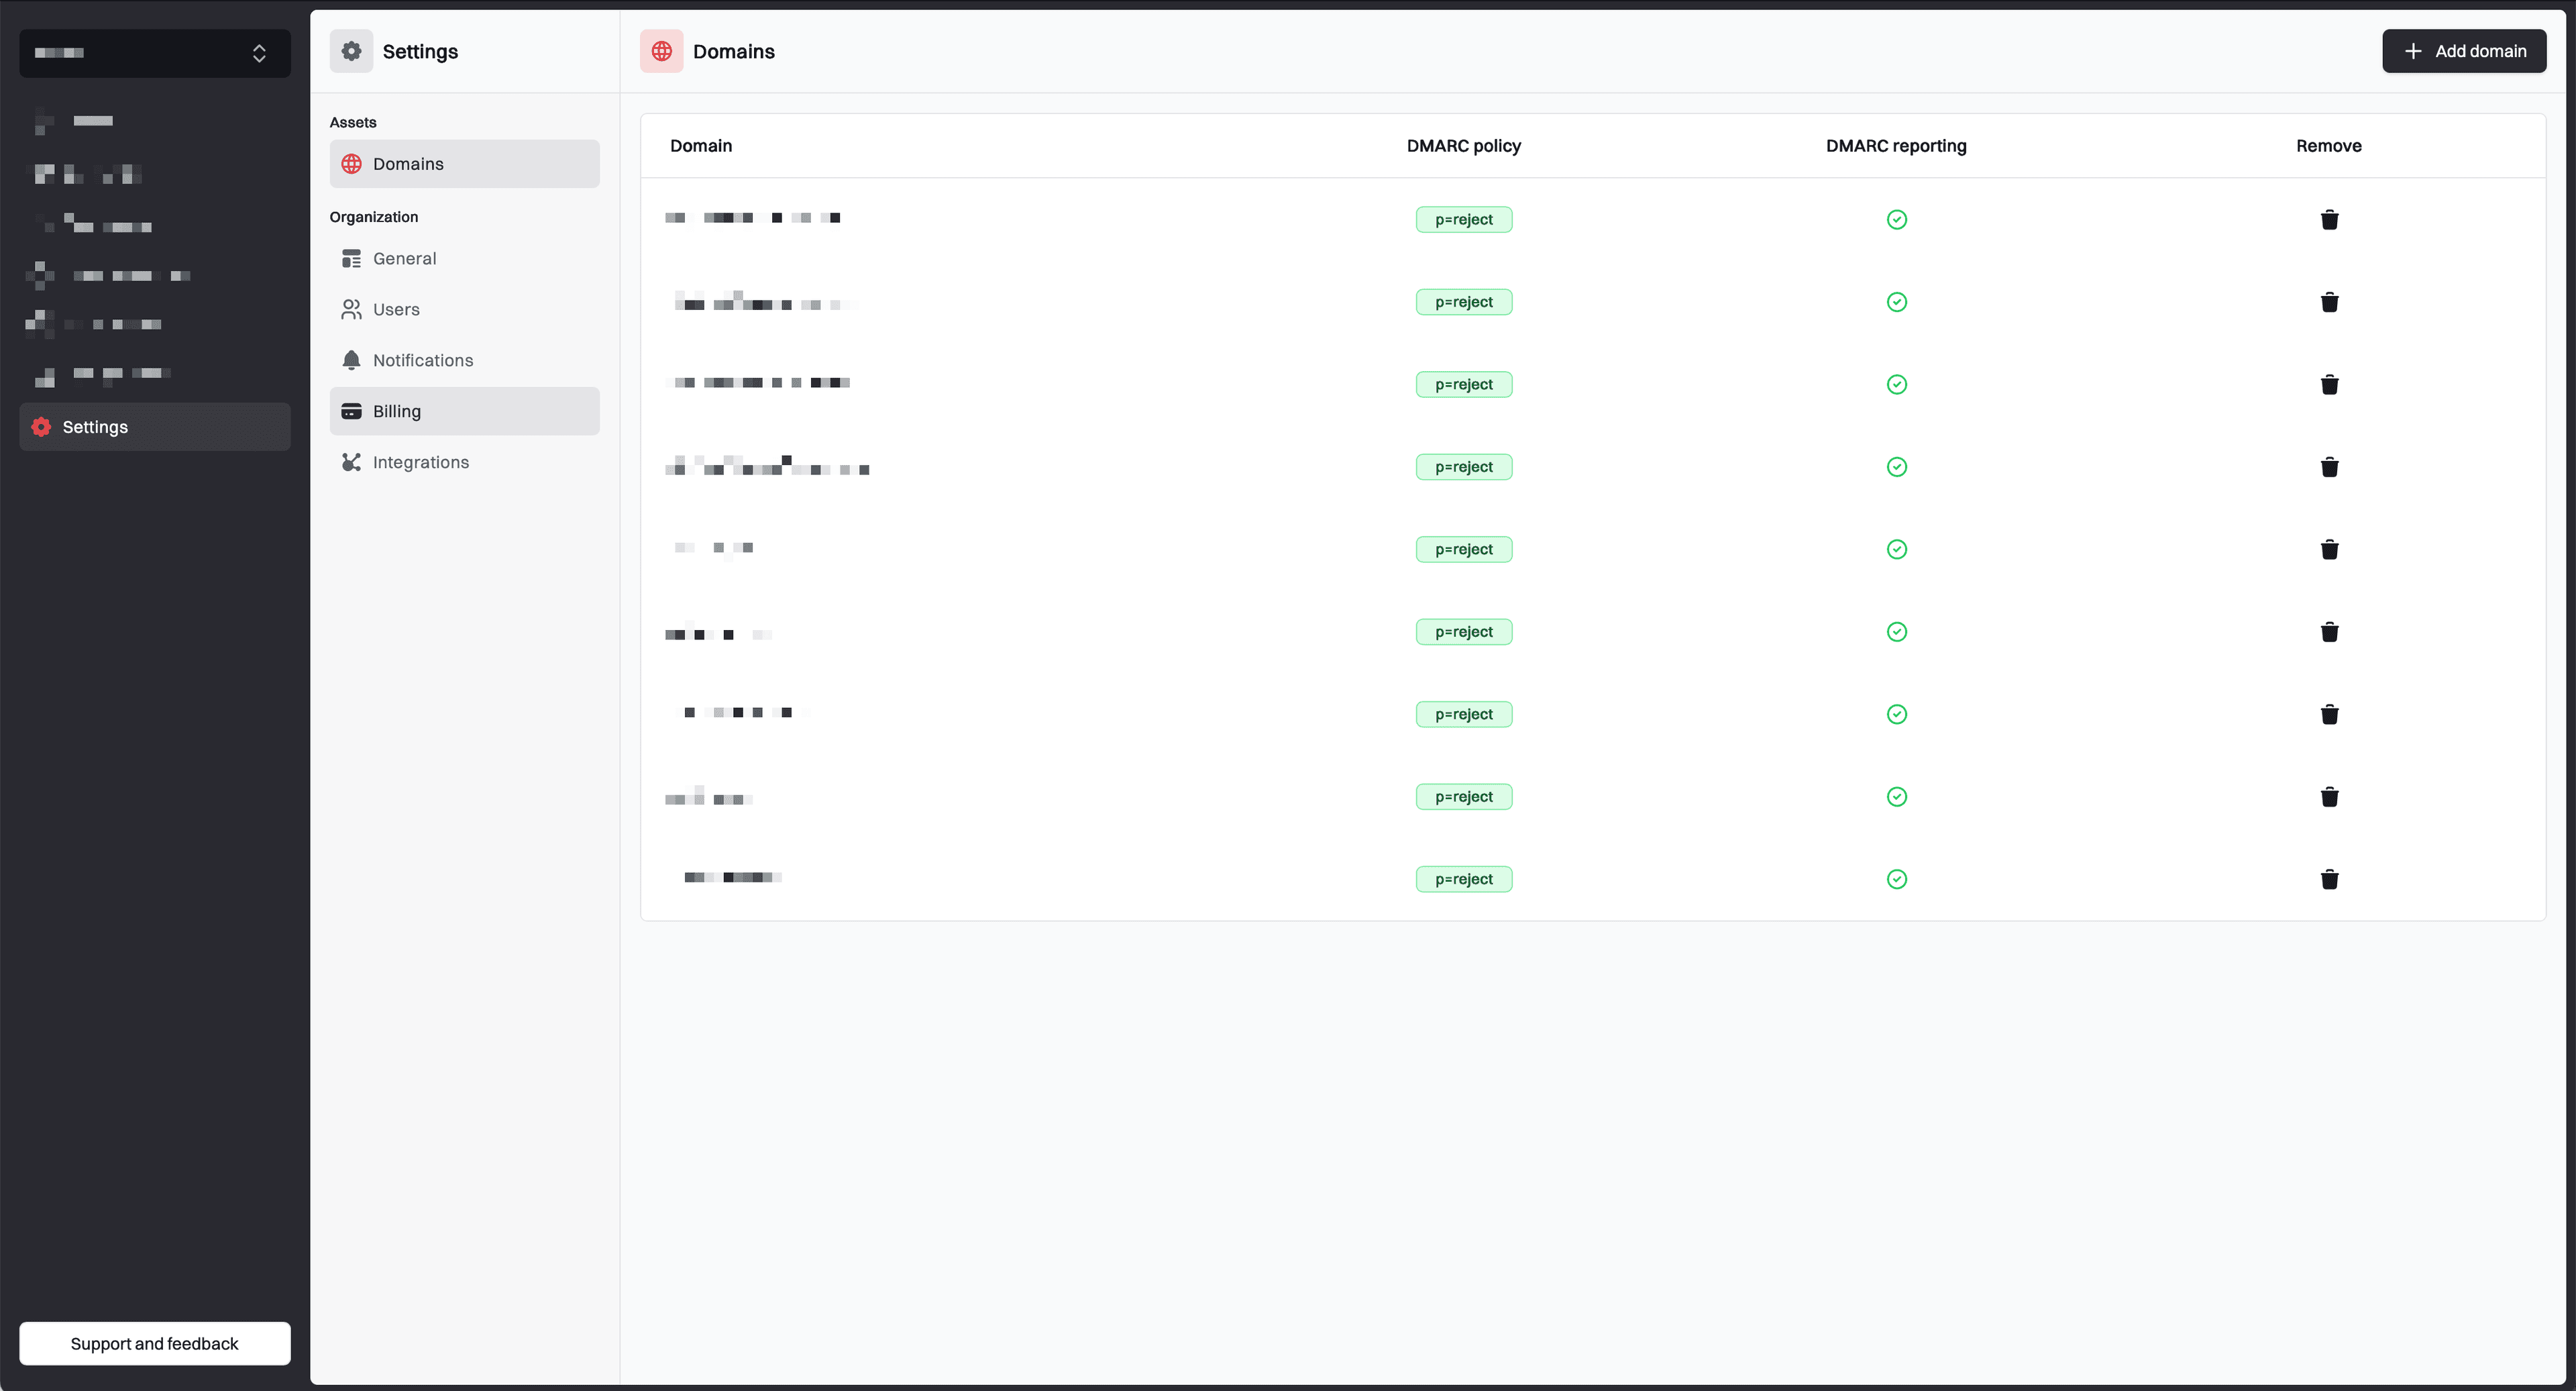Click the eighth row's p=reject badge
Screen dimensions: 2576x1391
pos(1463,797)
